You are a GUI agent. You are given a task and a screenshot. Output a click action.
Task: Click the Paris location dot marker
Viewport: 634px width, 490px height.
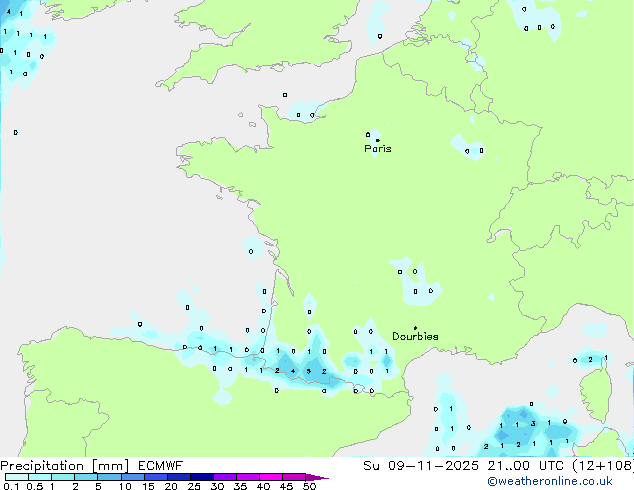pyautogui.click(x=378, y=140)
